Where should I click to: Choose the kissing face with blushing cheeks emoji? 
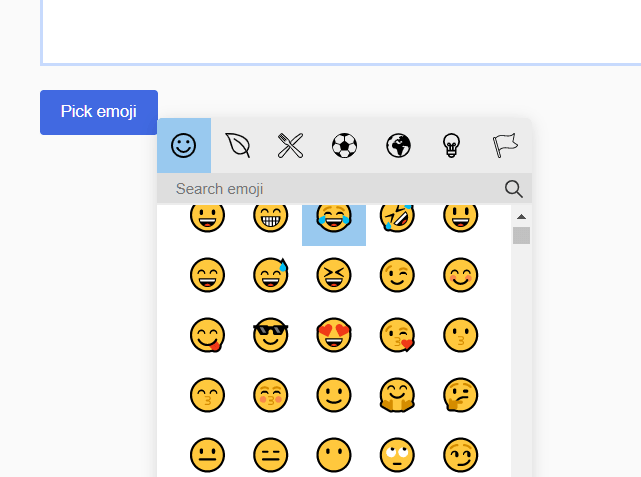point(271,395)
